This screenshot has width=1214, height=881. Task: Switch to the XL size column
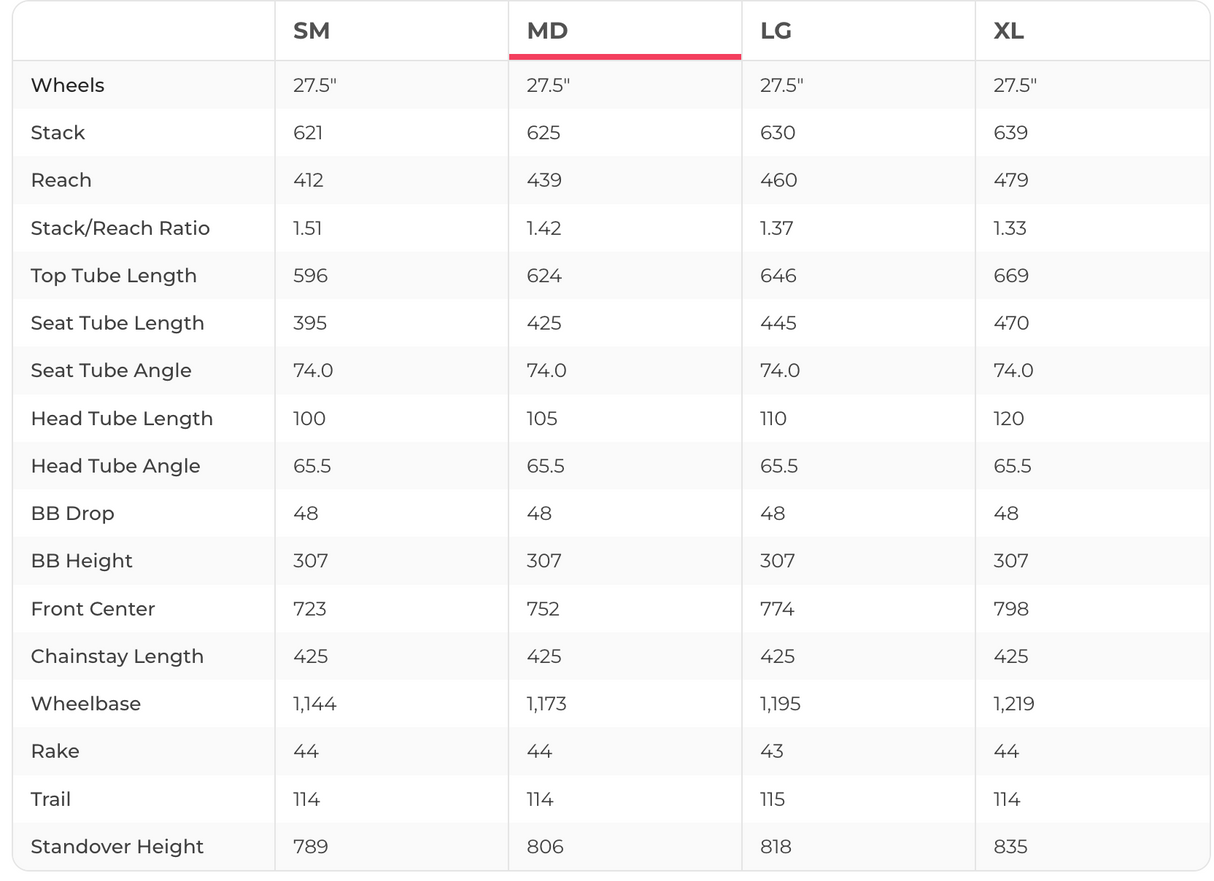tap(1008, 31)
